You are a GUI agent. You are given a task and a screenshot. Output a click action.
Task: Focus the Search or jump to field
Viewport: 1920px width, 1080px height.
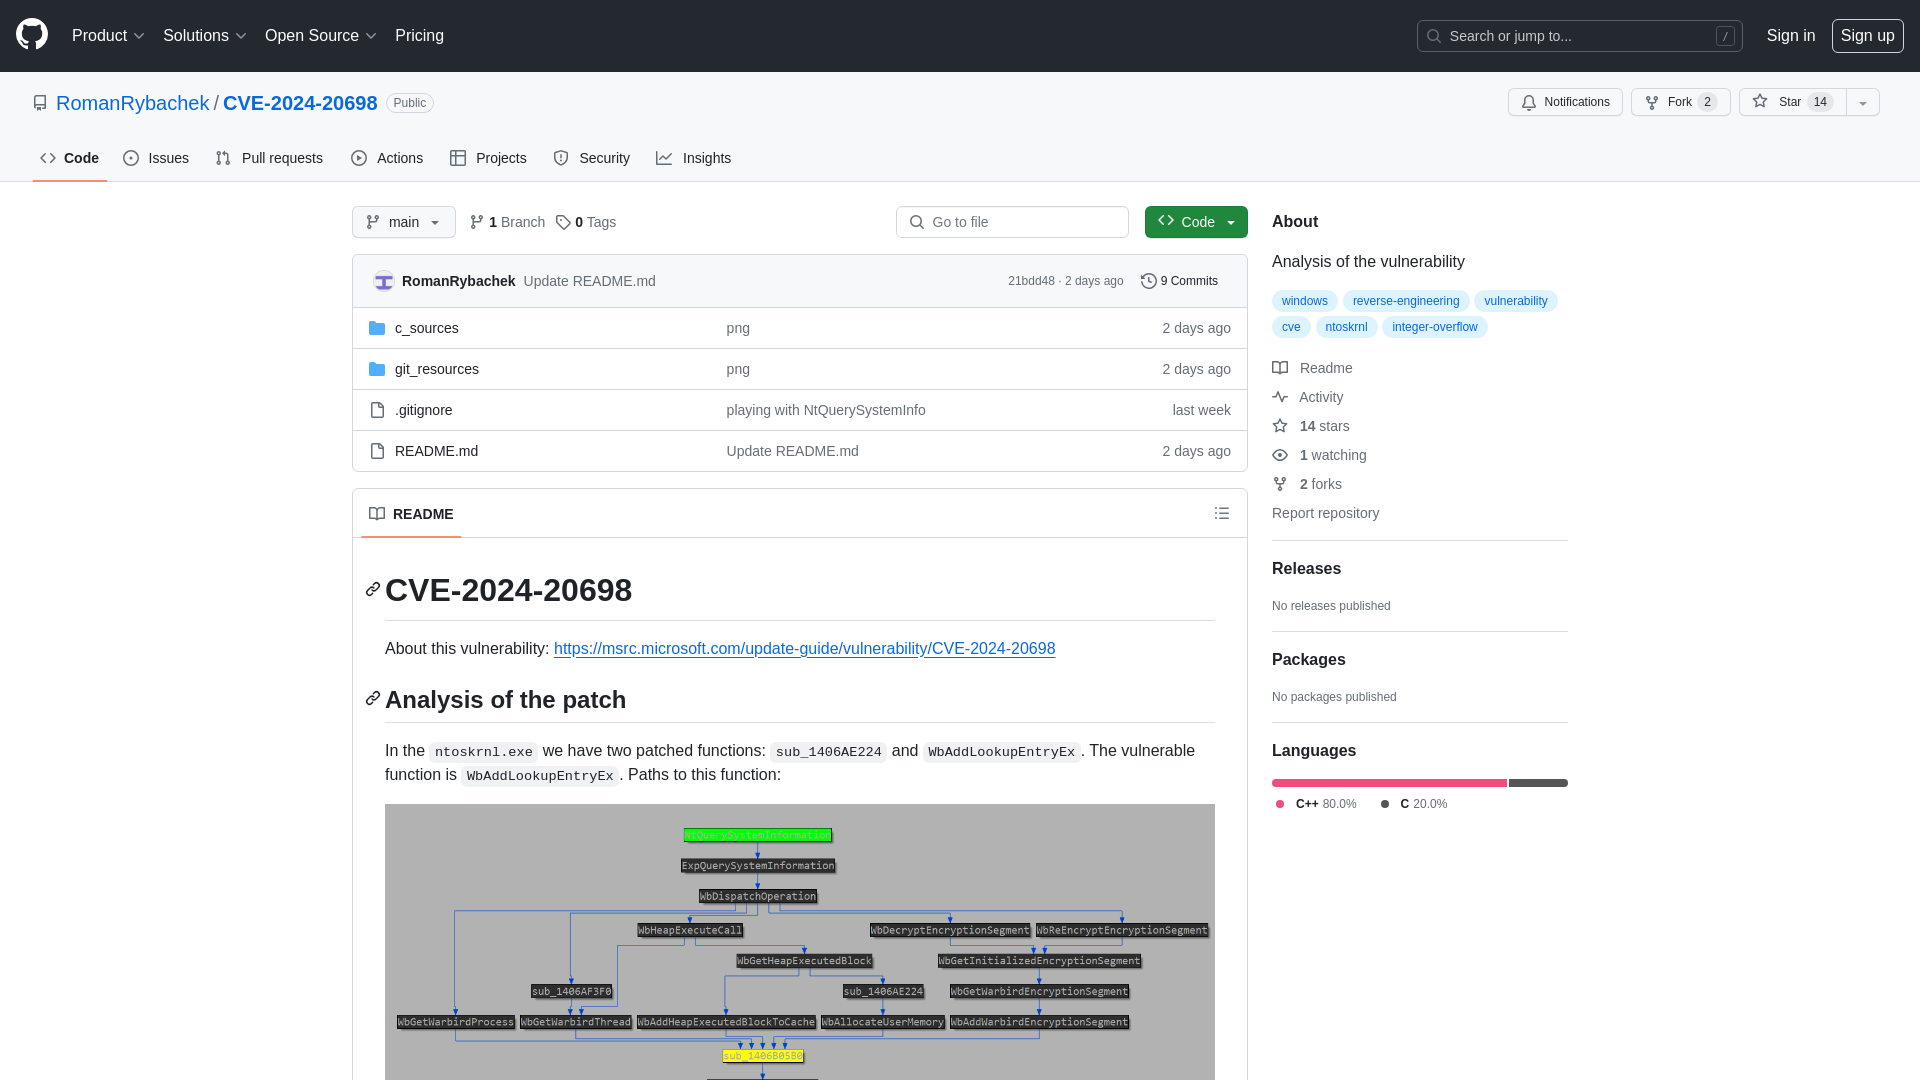coord(1580,36)
